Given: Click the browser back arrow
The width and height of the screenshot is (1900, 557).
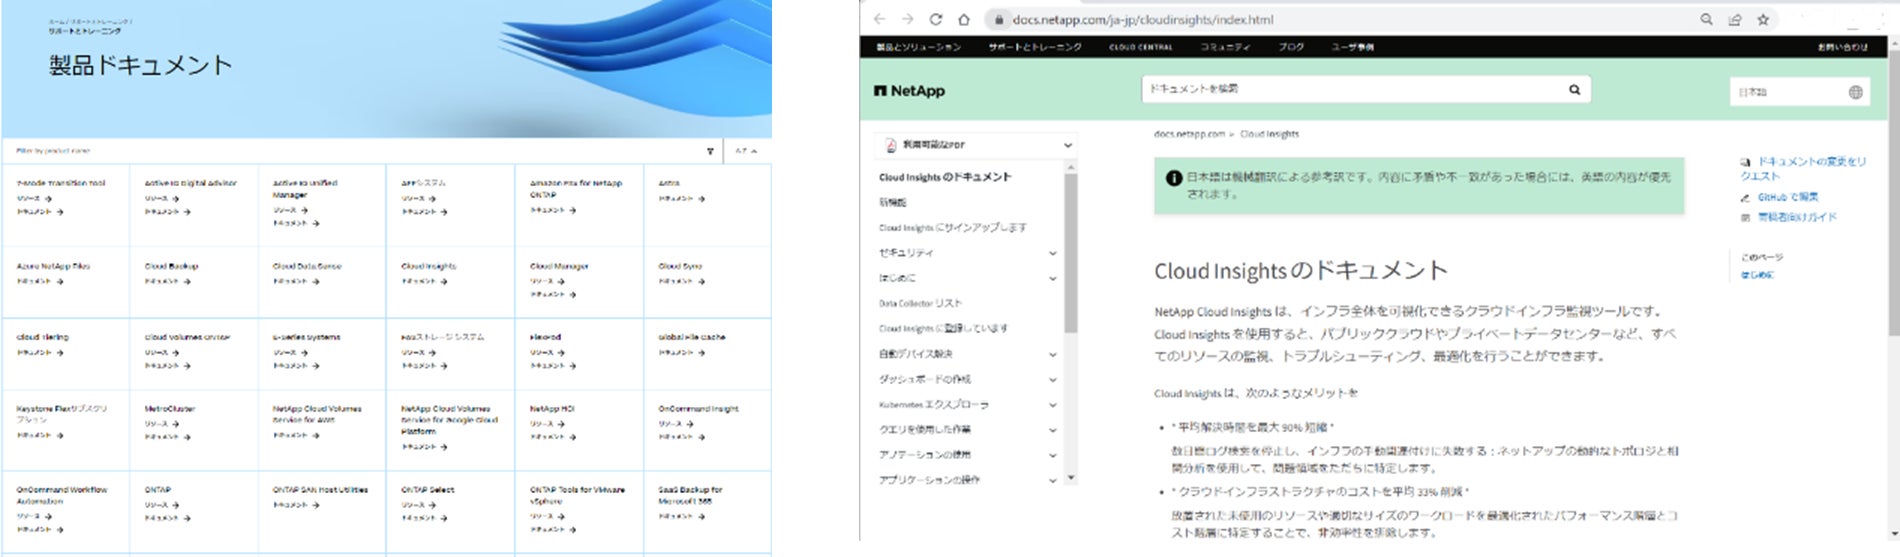Looking at the screenshot, I should [x=879, y=19].
